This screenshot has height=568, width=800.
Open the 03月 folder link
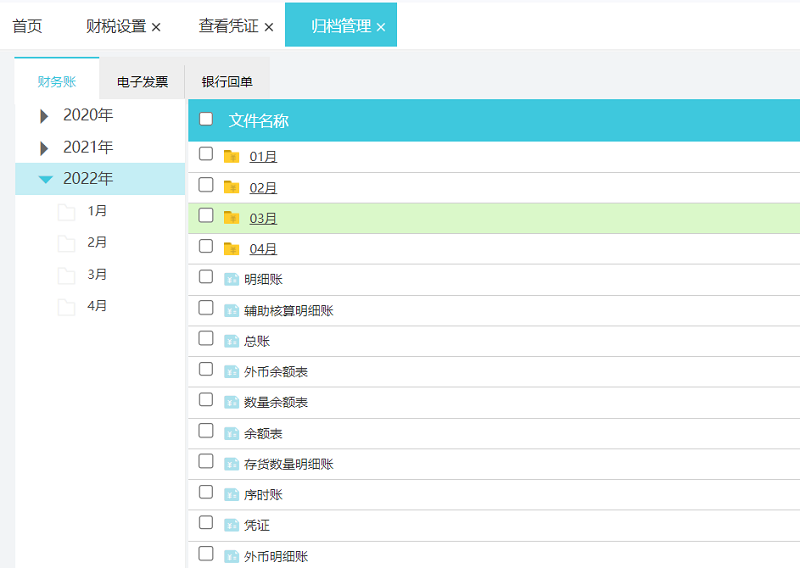pos(263,218)
